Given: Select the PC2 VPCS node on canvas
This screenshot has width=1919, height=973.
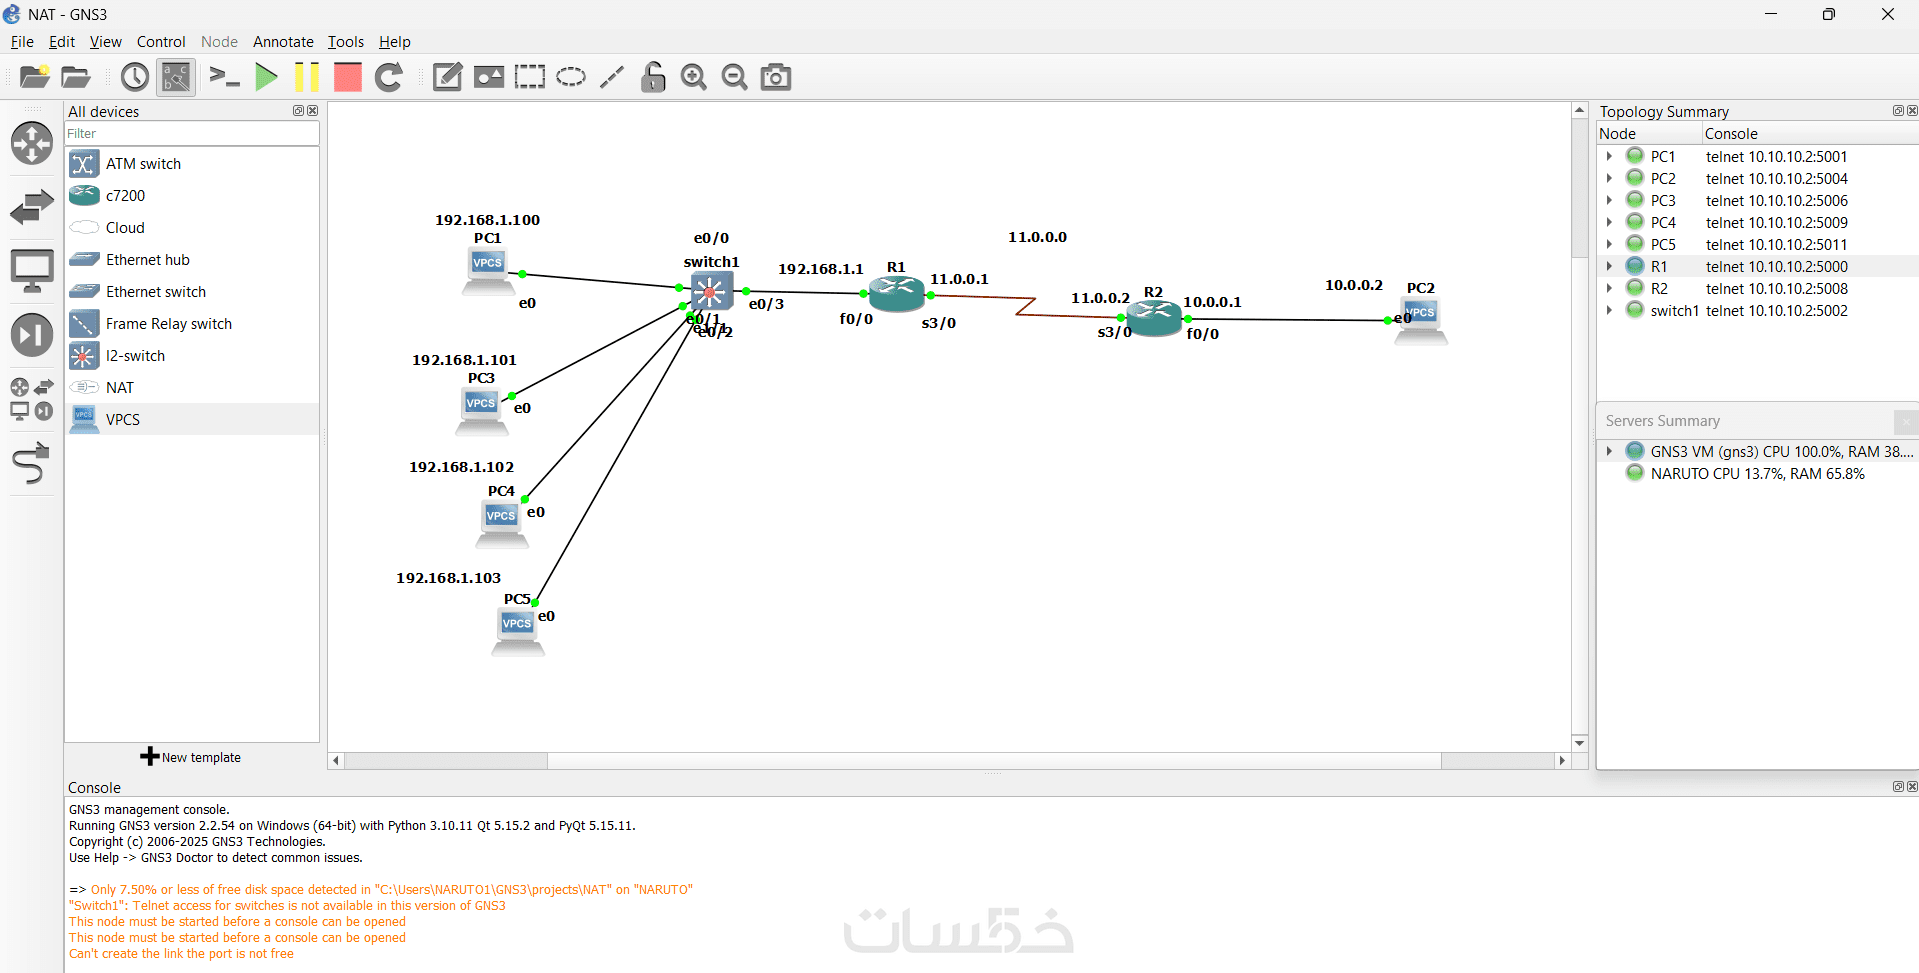Looking at the screenshot, I should pyautogui.click(x=1421, y=321).
